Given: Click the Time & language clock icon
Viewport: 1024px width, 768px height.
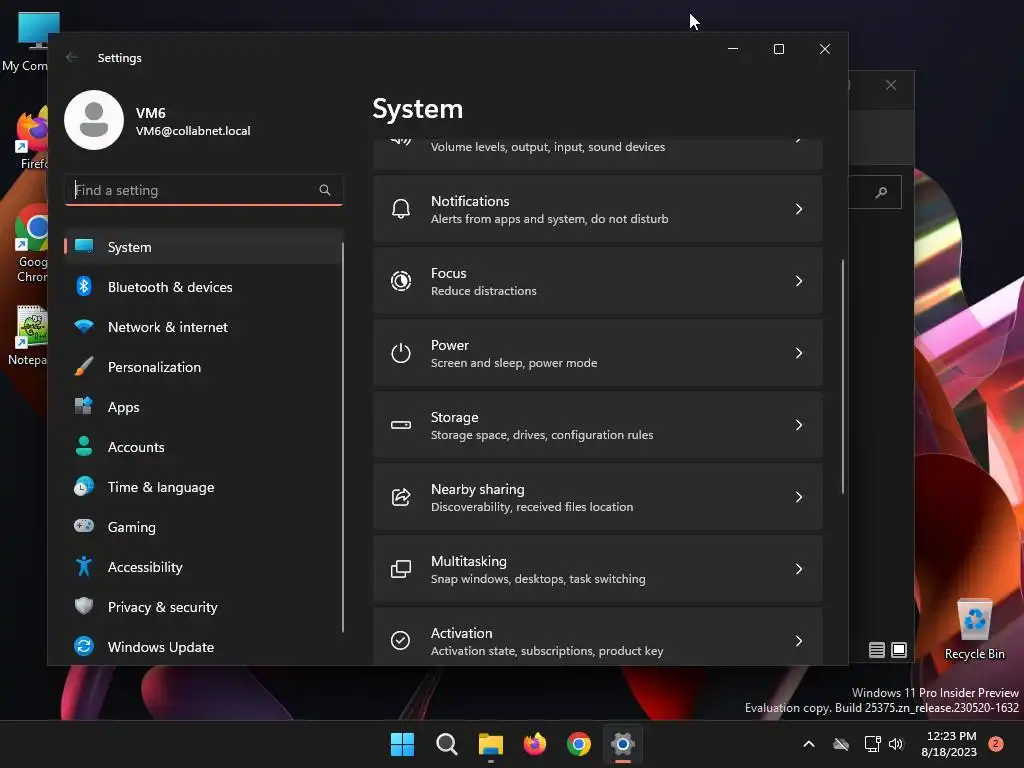Looking at the screenshot, I should (x=84, y=487).
